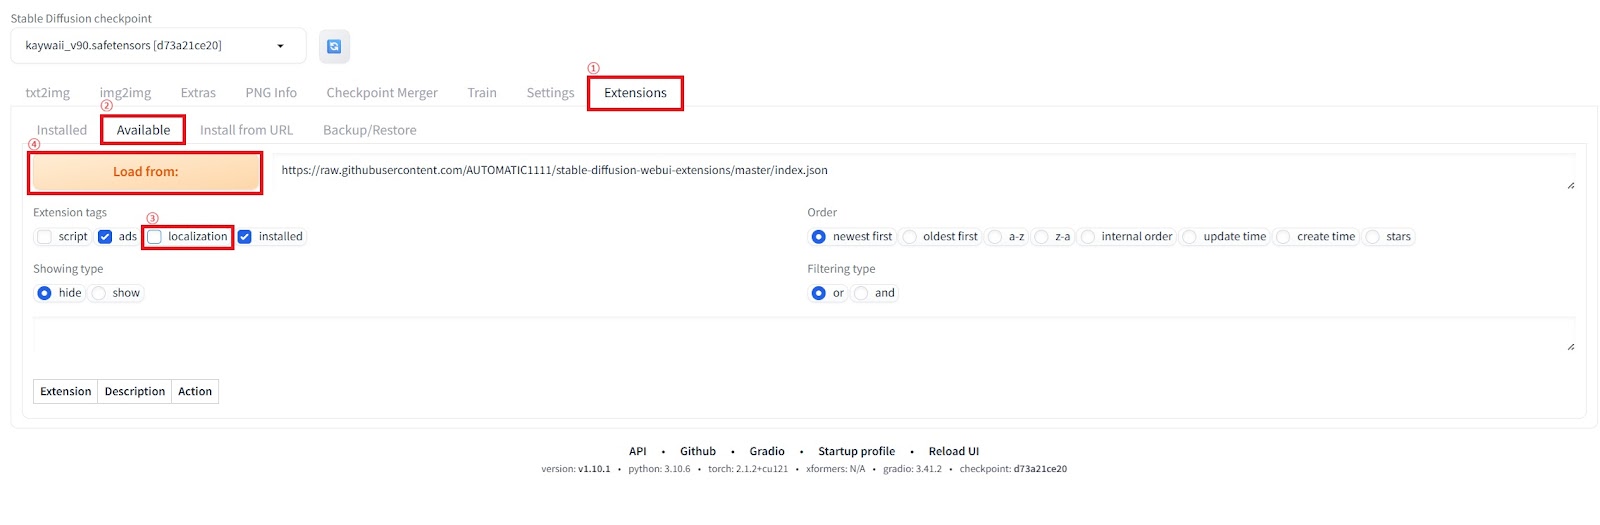The image size is (1600, 525).
Task: Set filtering type to and
Action: pyautogui.click(x=861, y=293)
